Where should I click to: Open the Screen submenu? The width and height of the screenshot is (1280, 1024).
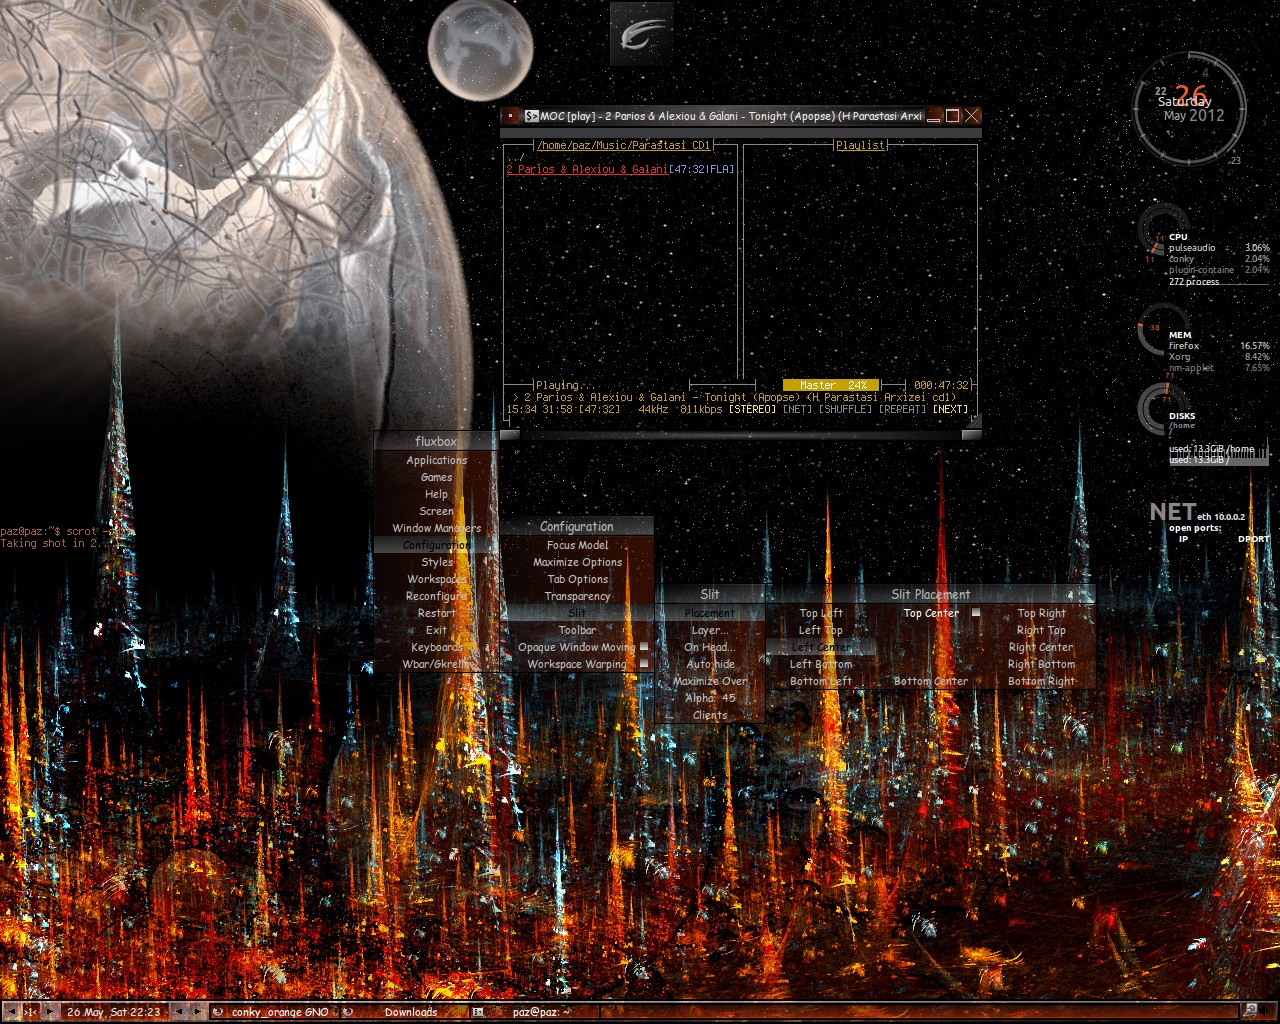point(436,511)
